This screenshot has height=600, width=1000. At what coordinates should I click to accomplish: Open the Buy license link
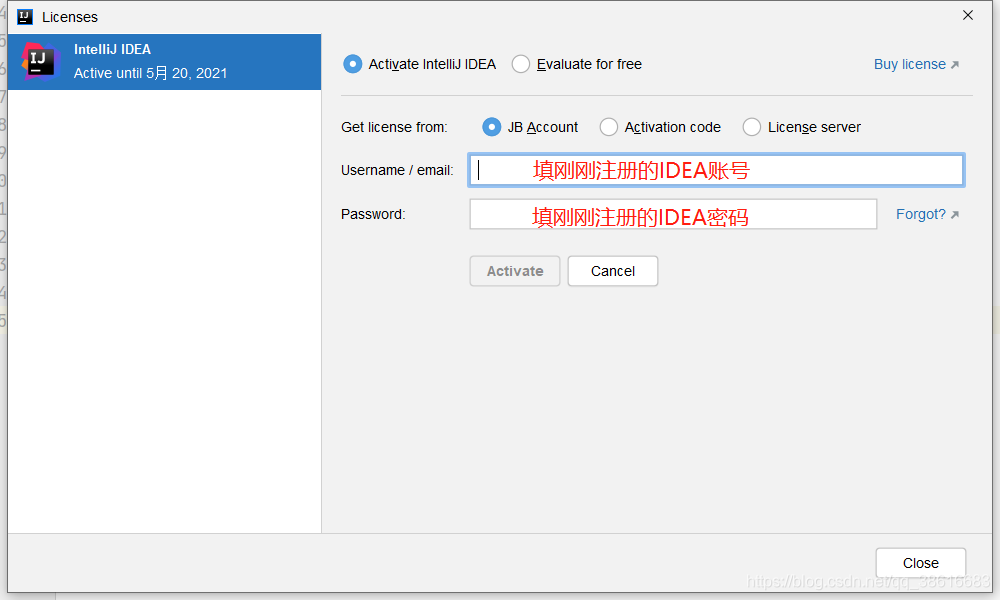point(916,64)
